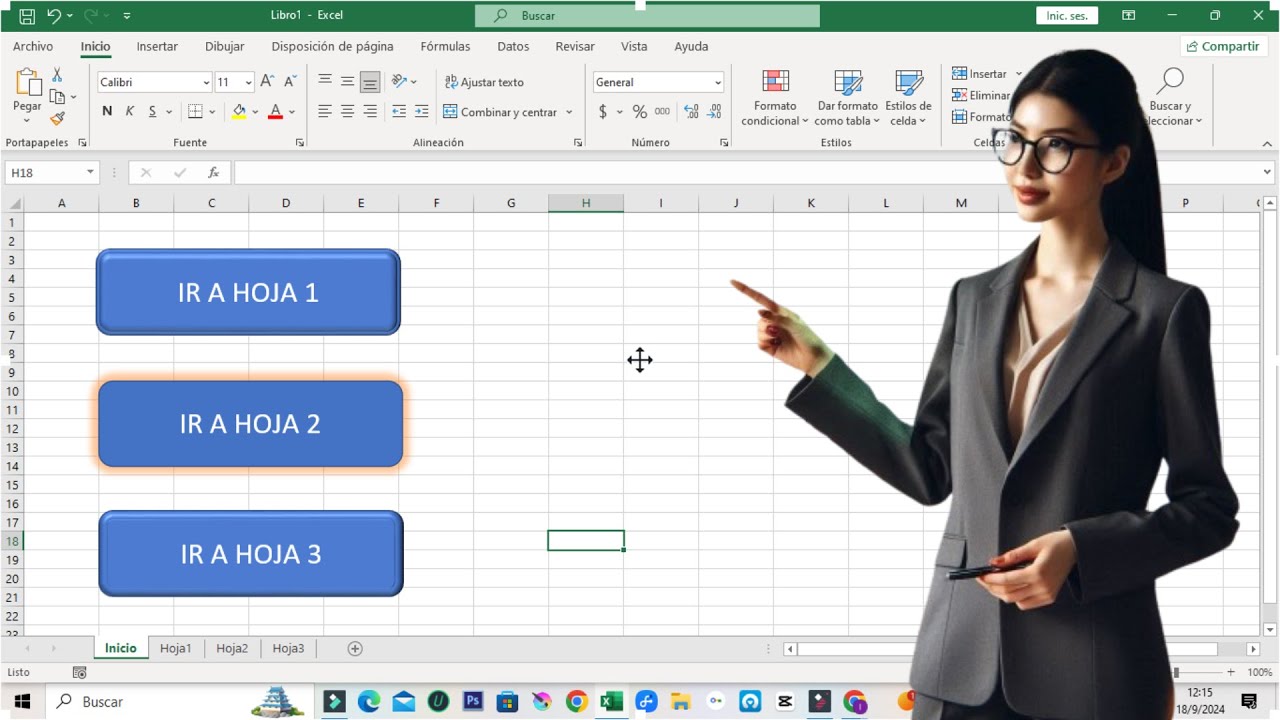
Task: Increase font size with the larger A icon
Action: (x=267, y=82)
